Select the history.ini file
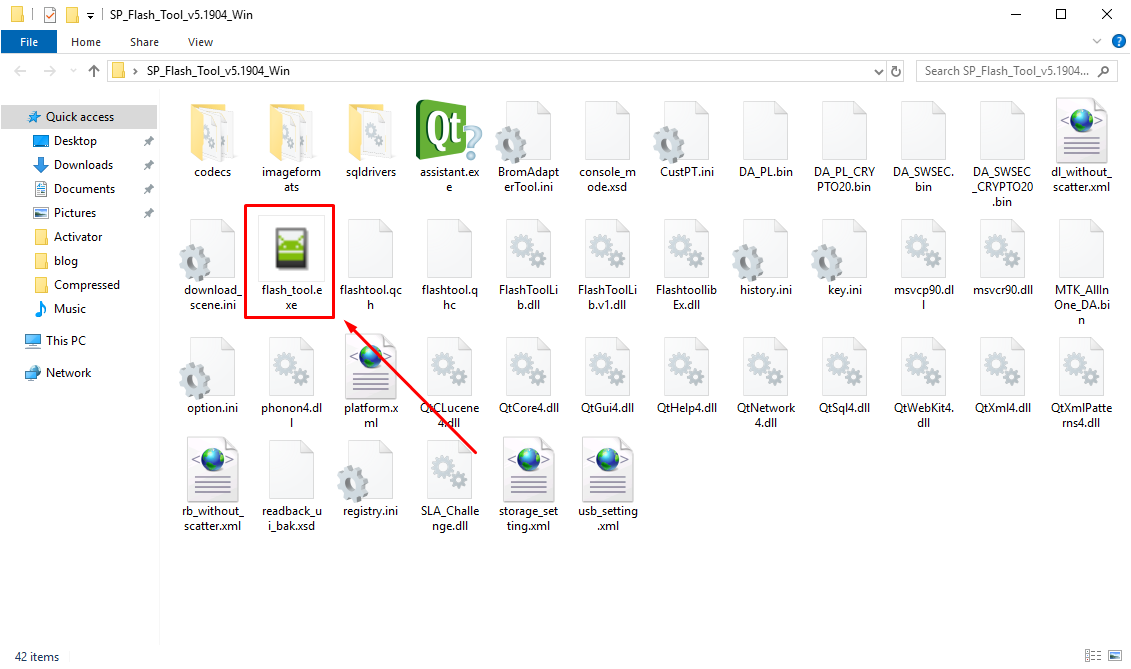 tap(765, 259)
